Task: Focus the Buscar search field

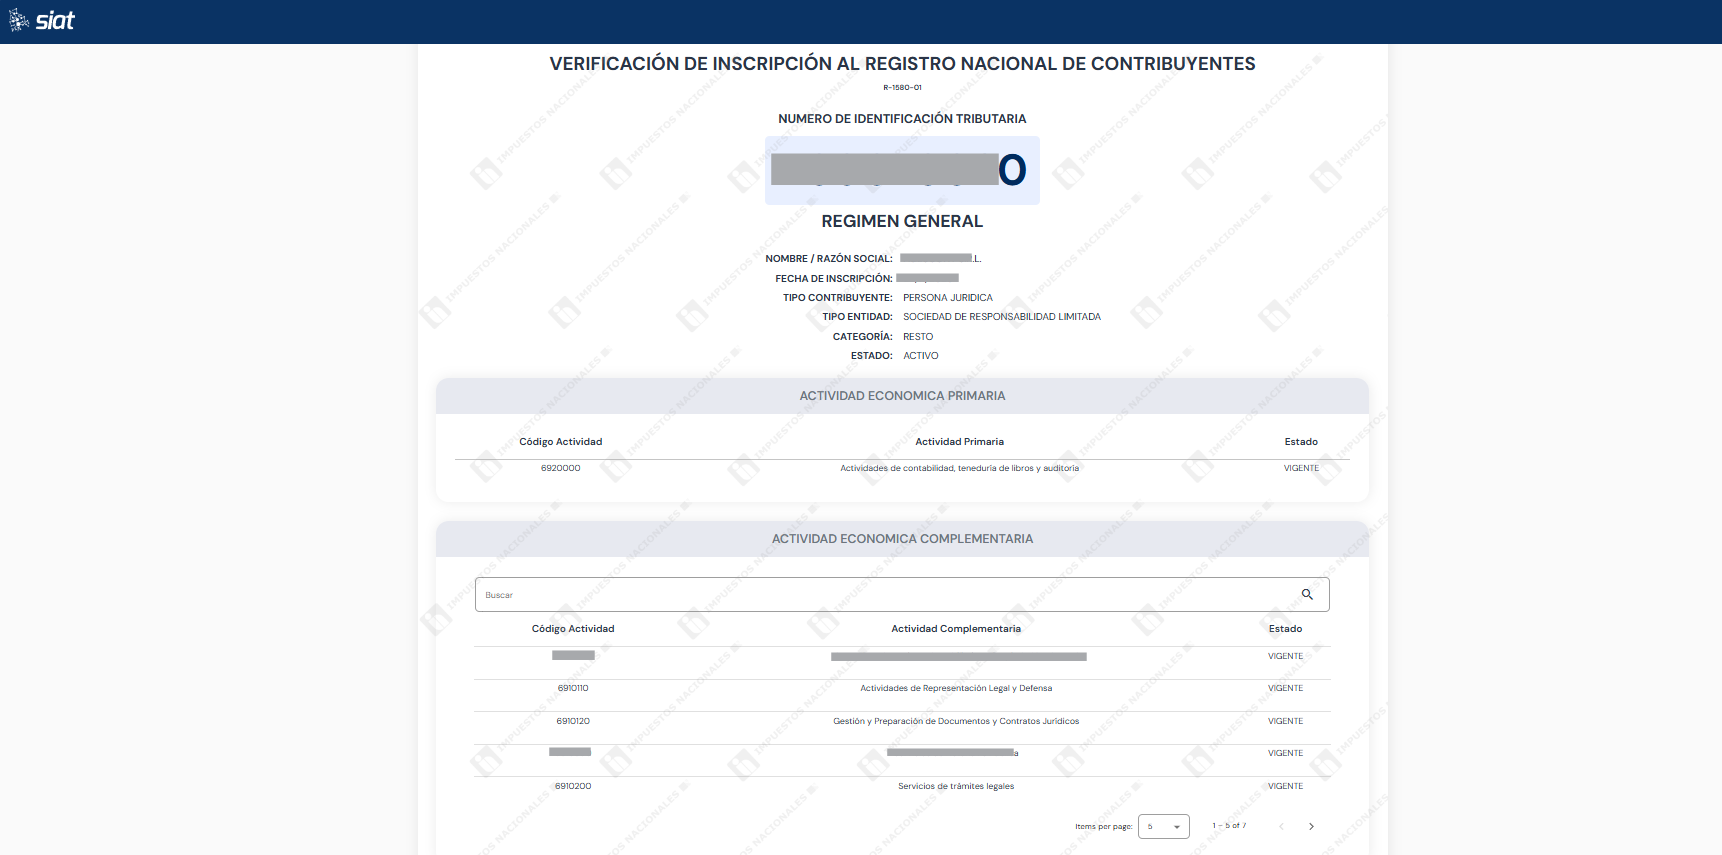Action: 880,595
